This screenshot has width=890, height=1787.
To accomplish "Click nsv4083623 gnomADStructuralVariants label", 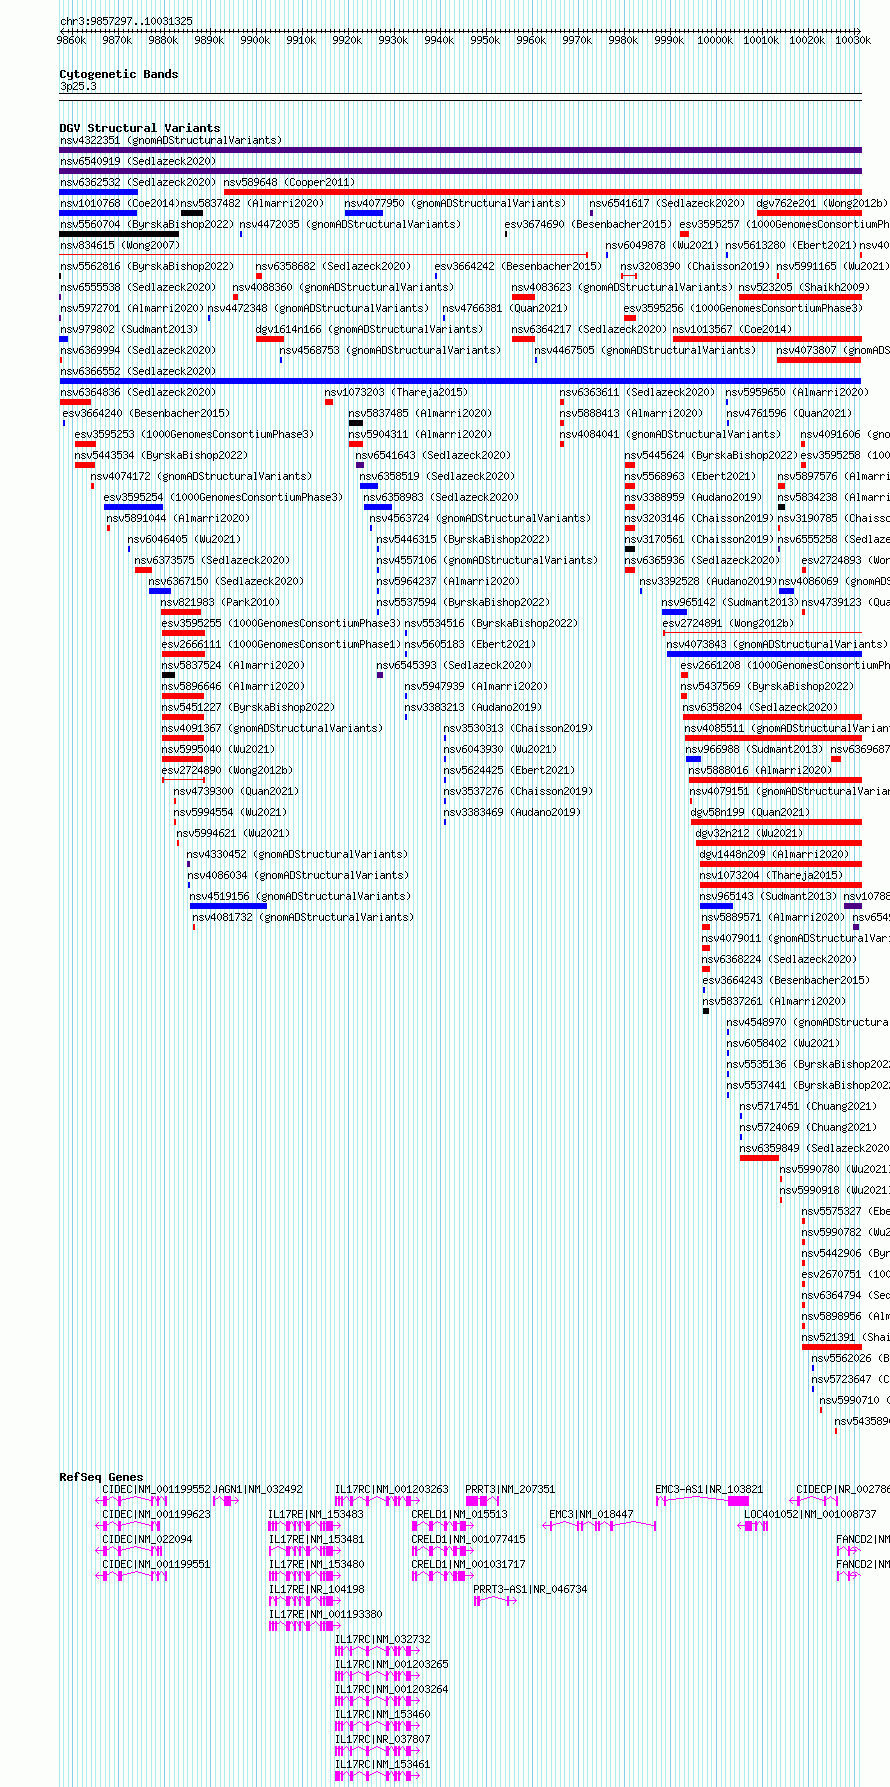I will click(622, 287).
